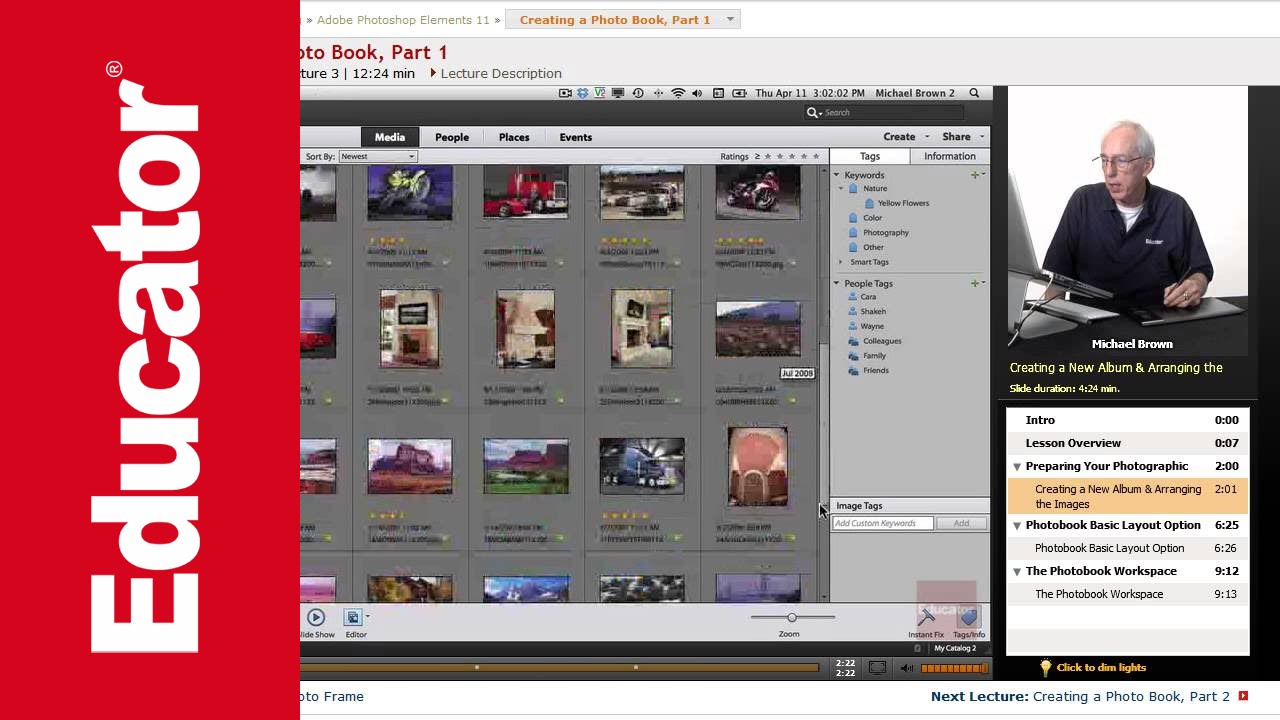Click the Cara person tag icon
Screen dimensions: 1280x720
click(x=853, y=296)
